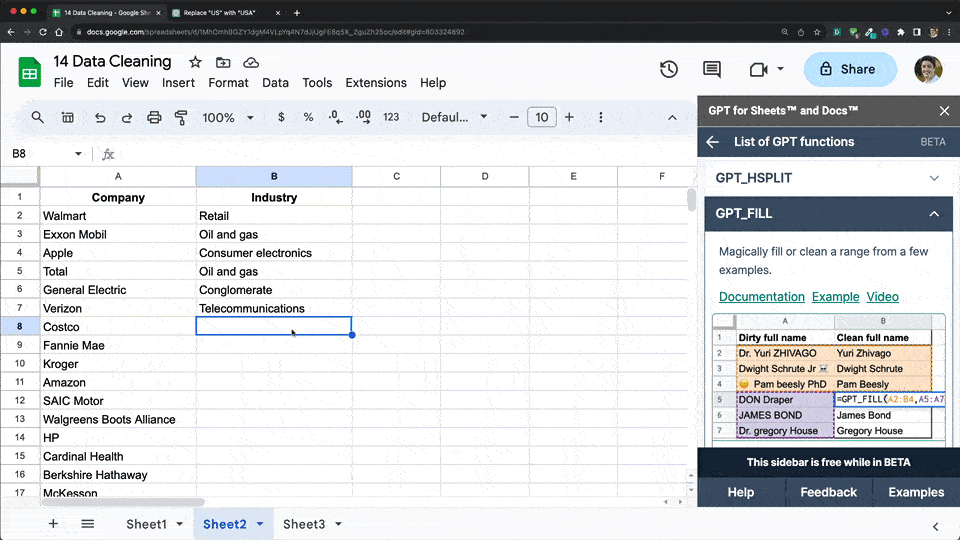Viewport: 960px width, 540px height.
Task: Open the GPT_FILL Example link
Action: pyautogui.click(x=835, y=297)
